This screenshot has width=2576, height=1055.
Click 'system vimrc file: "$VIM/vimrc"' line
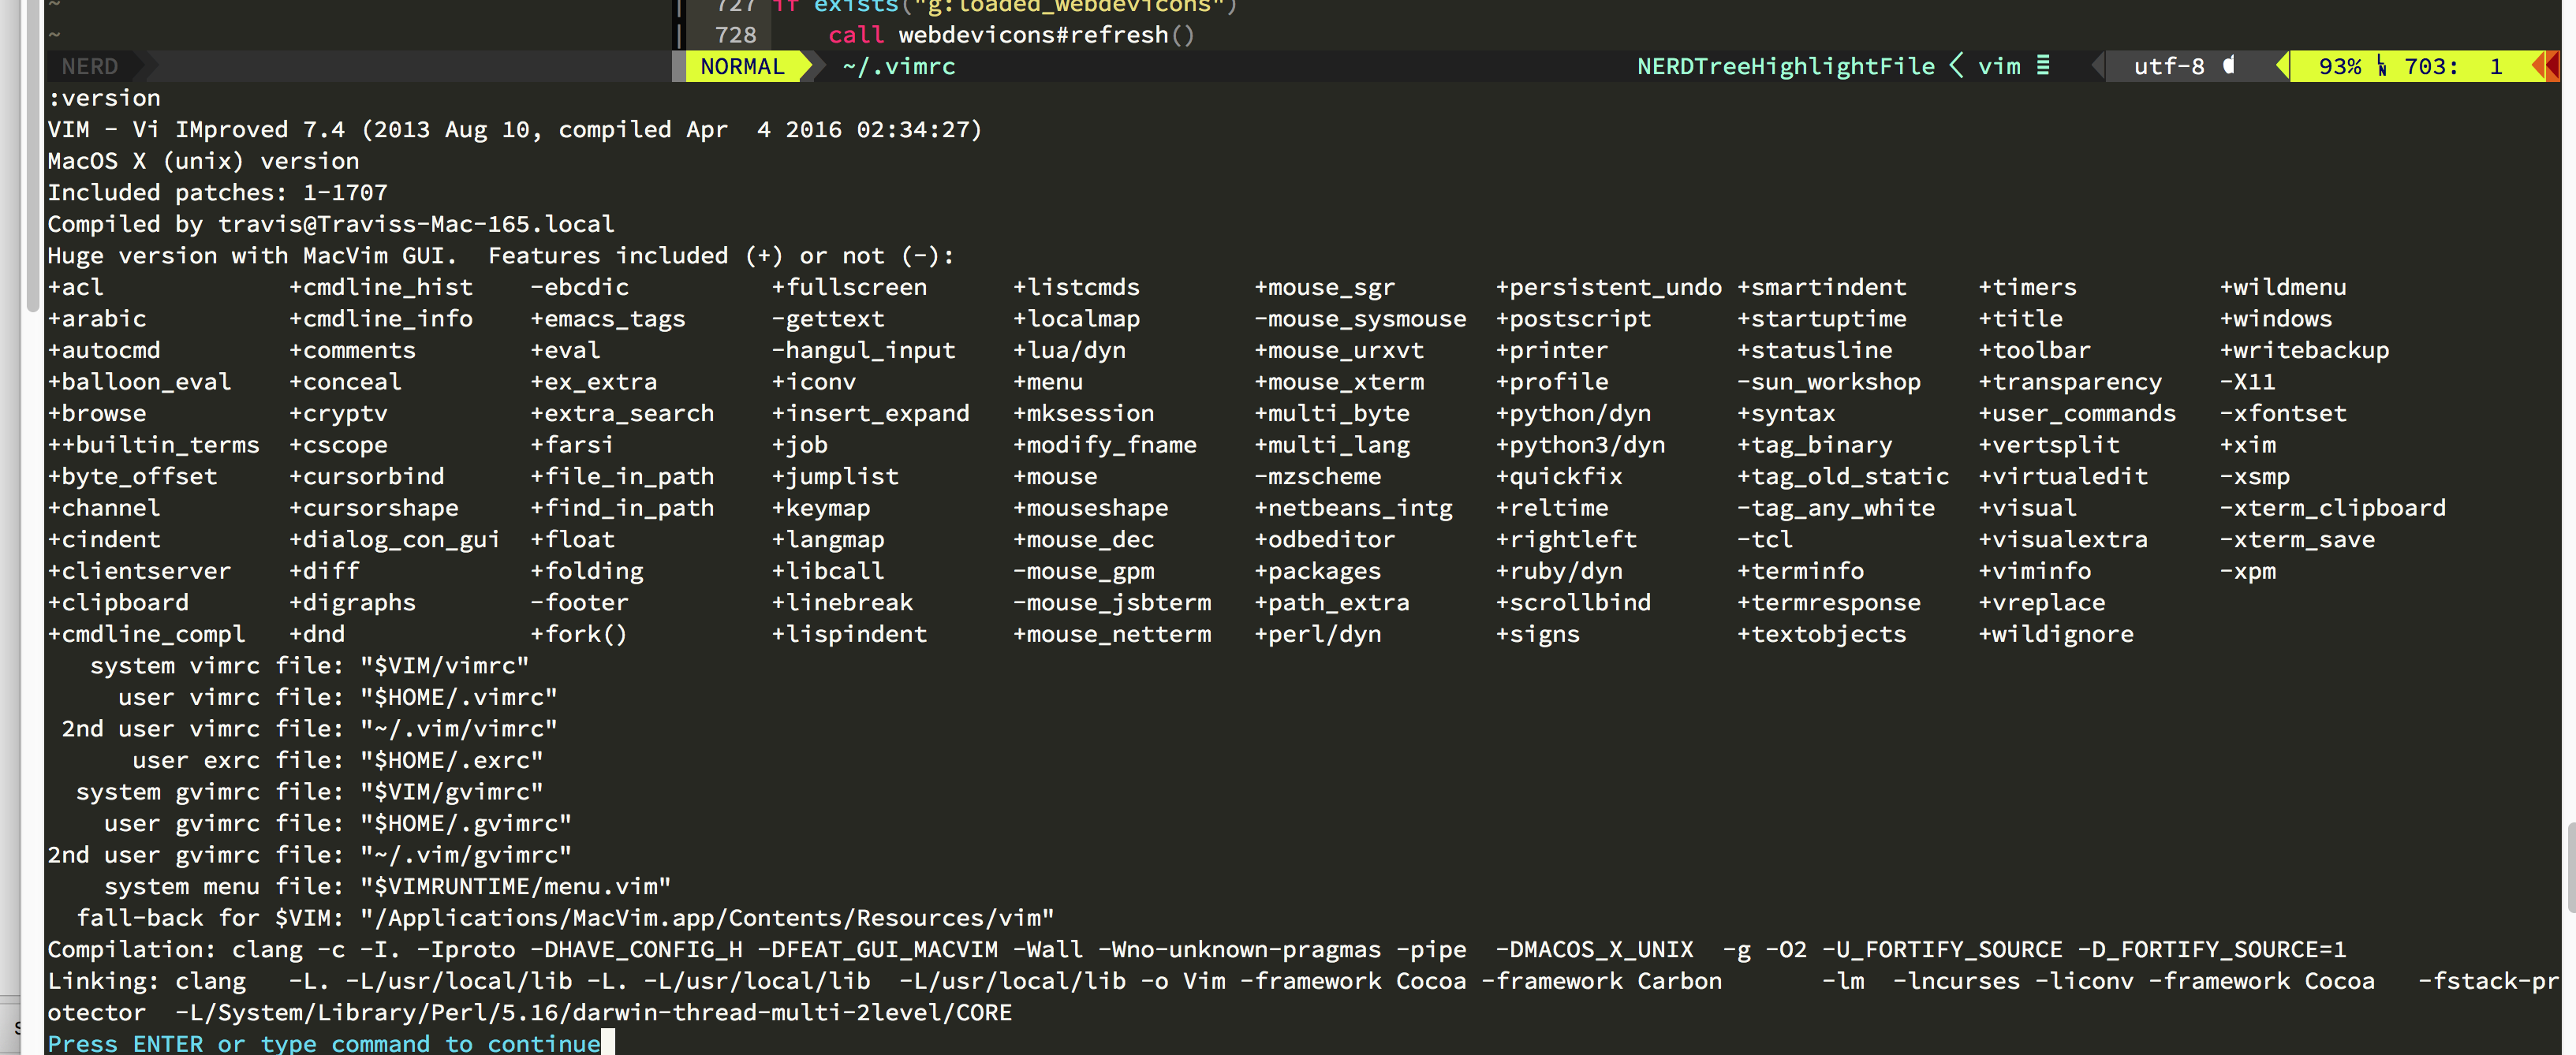click(x=309, y=666)
